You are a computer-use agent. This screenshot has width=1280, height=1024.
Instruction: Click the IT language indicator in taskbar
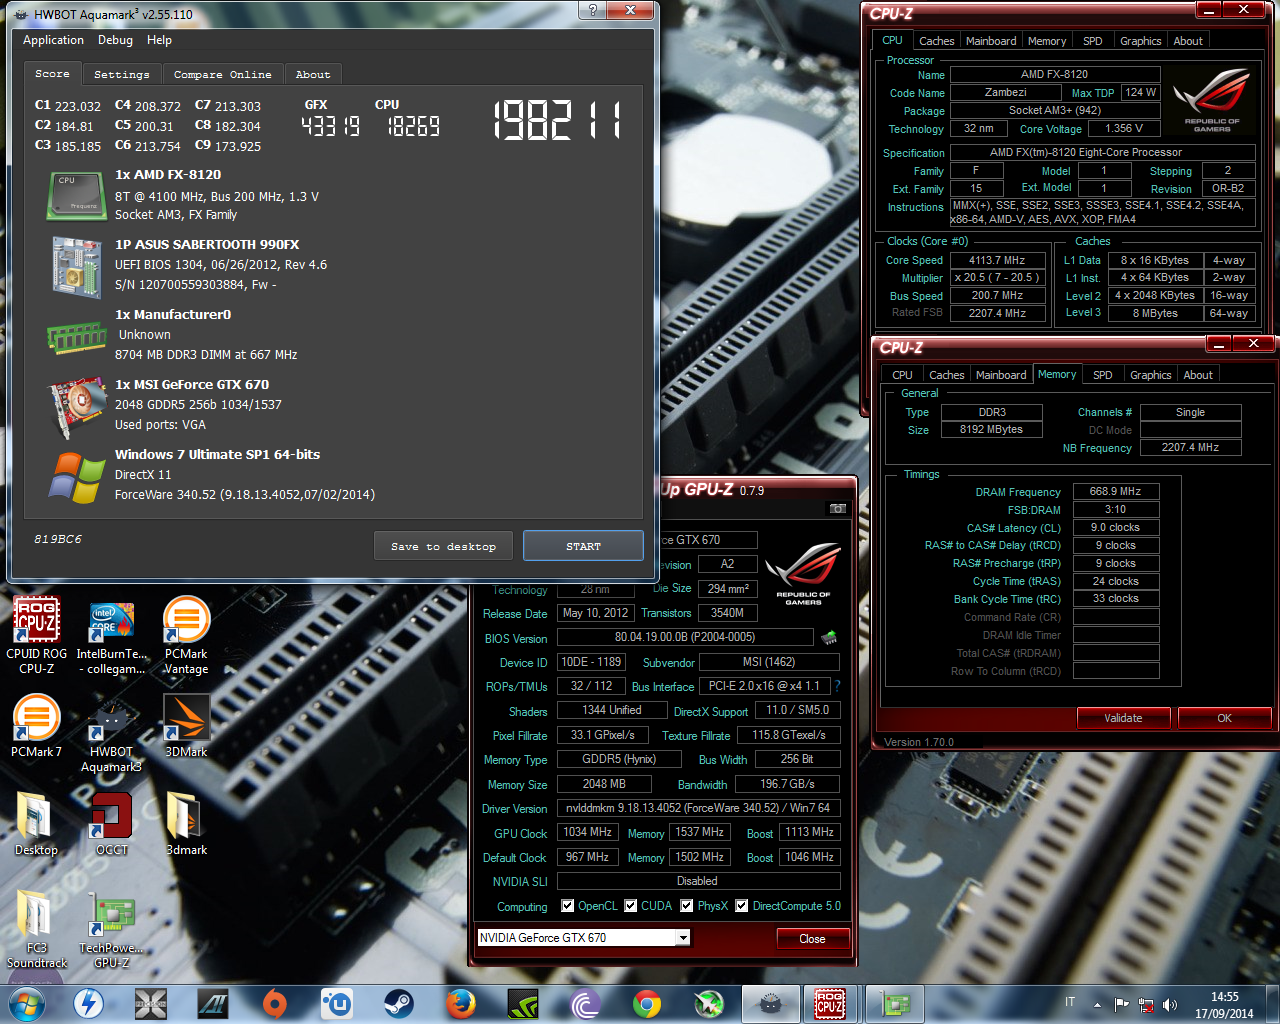click(1069, 1002)
